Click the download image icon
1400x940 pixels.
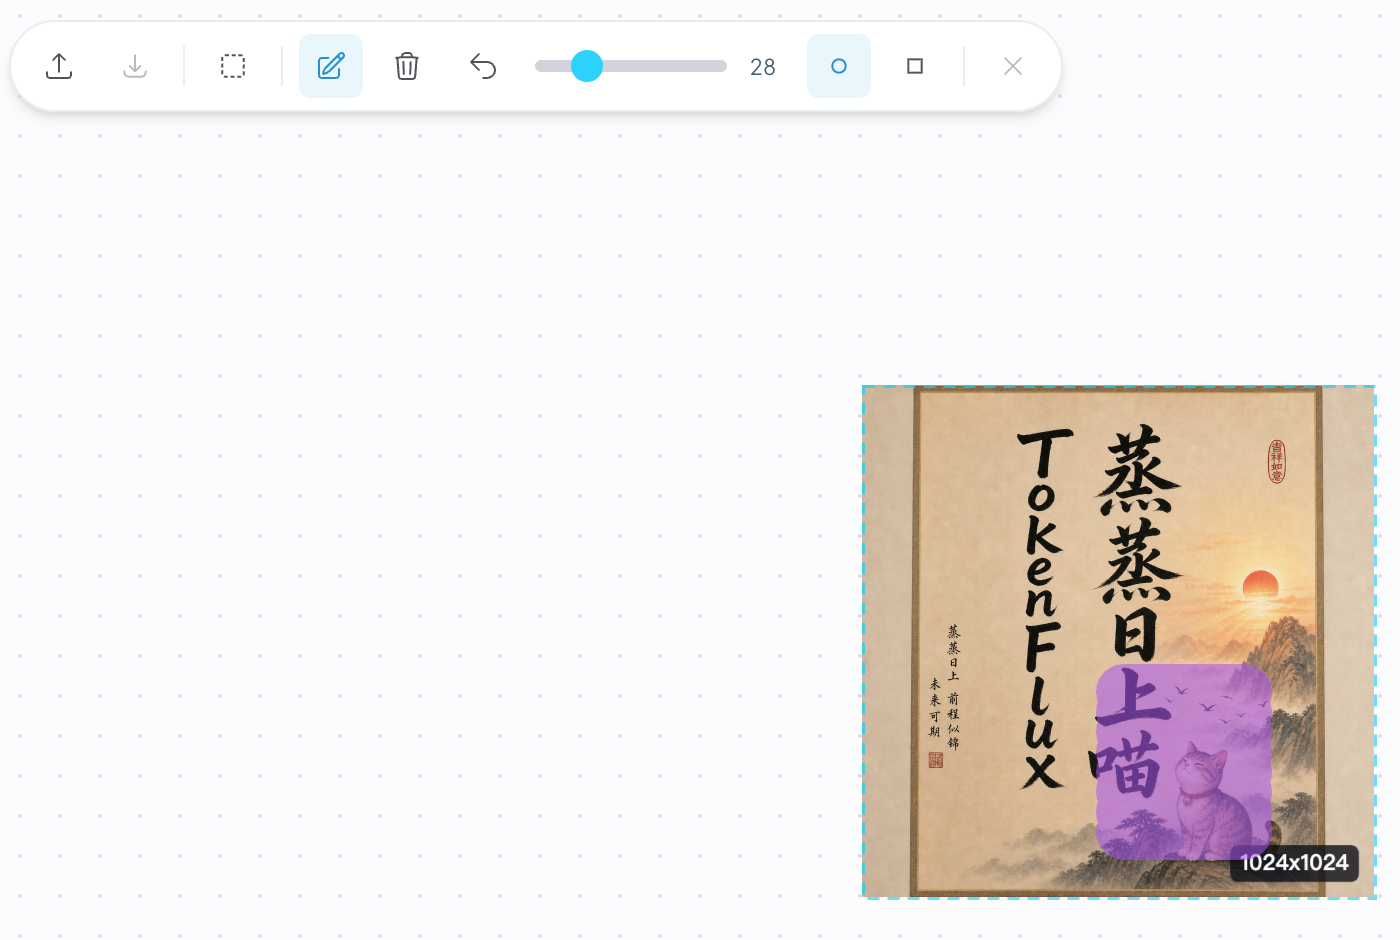click(x=135, y=66)
